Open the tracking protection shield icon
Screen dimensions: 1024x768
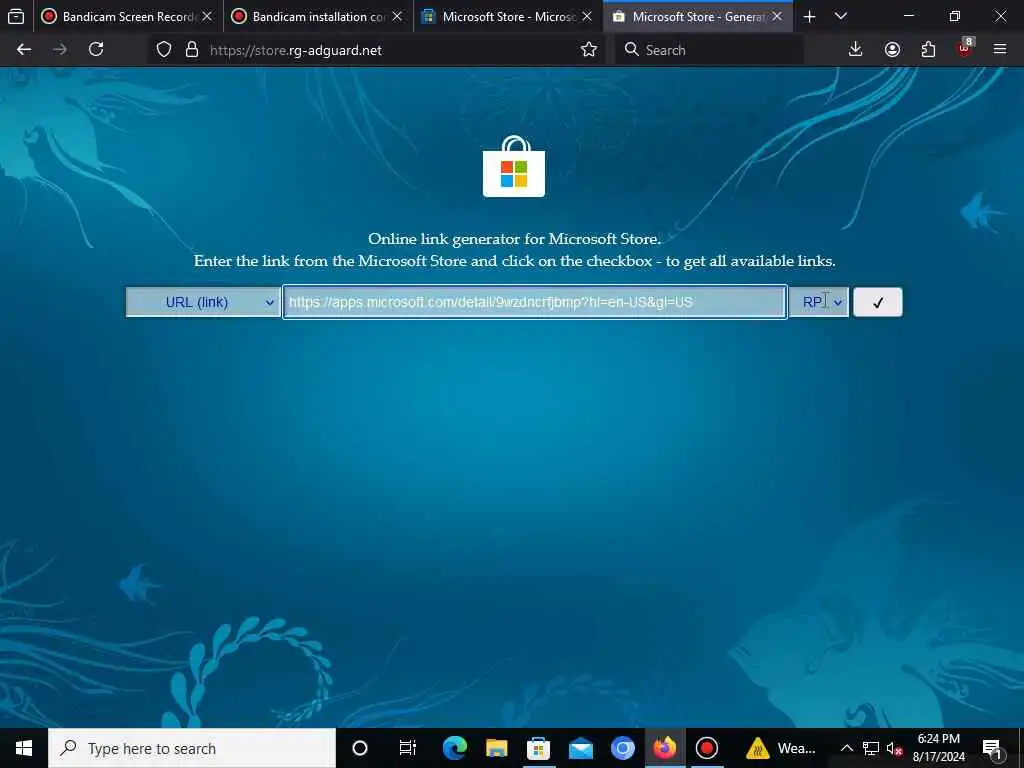164,50
